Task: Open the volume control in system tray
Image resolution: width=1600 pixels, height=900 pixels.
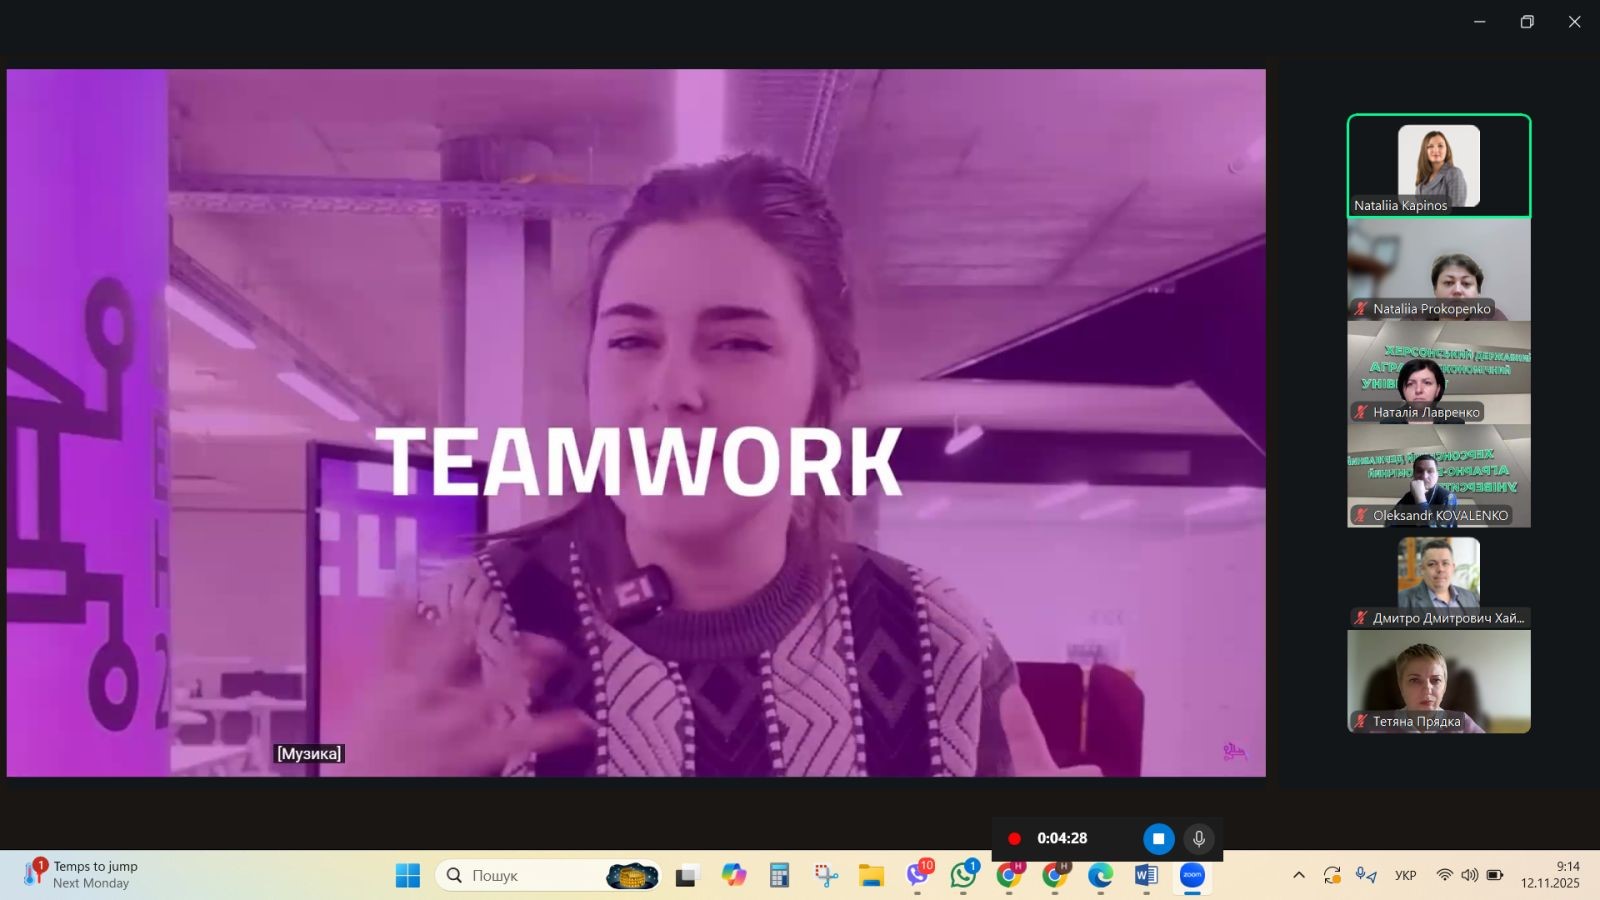Action: coord(1469,875)
